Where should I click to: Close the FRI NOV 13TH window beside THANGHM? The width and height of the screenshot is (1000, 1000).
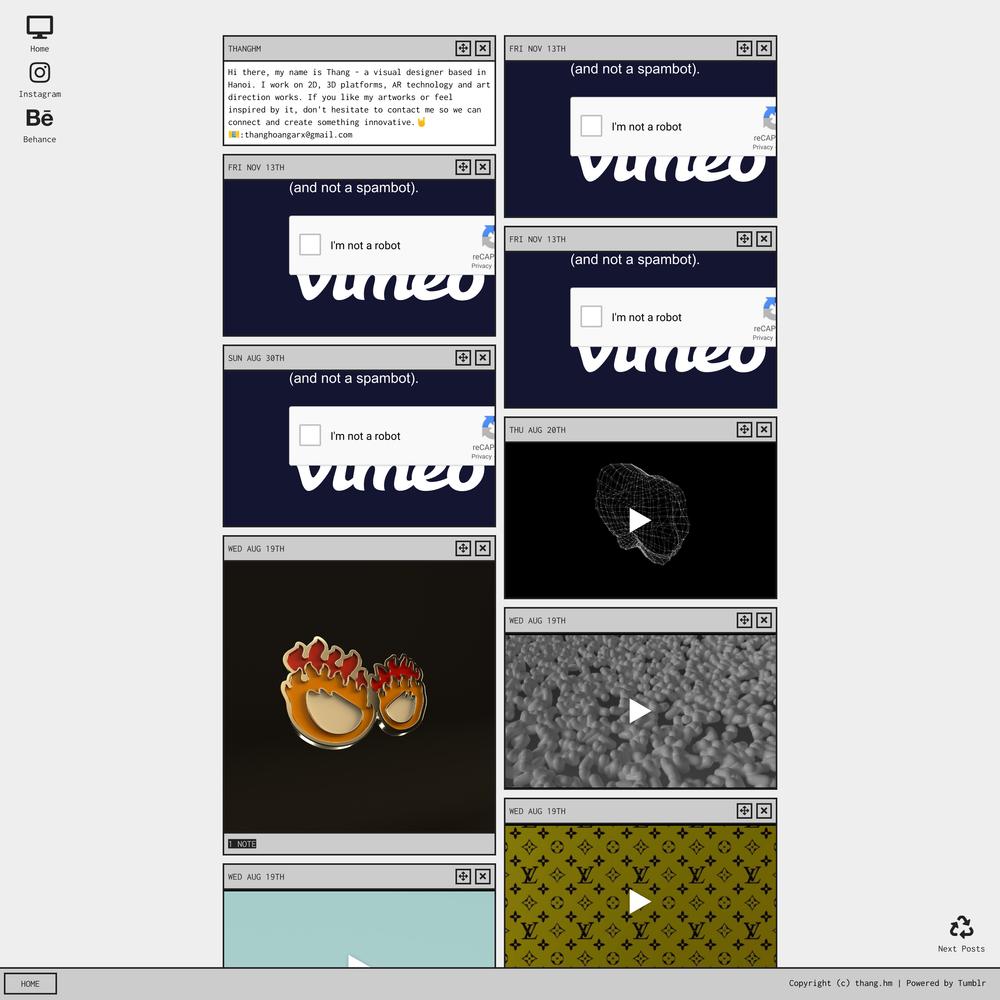[764, 48]
